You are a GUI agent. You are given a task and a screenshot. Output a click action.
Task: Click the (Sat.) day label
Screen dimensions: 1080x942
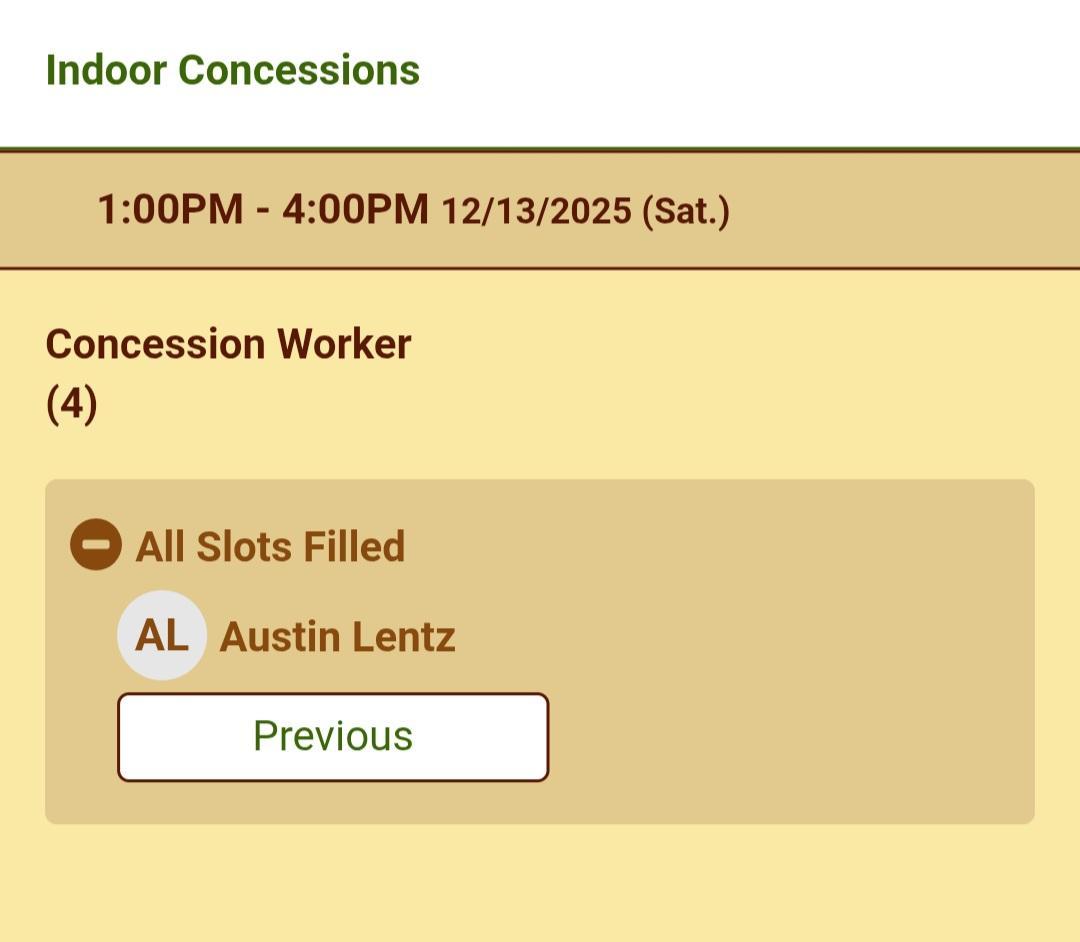pos(686,212)
